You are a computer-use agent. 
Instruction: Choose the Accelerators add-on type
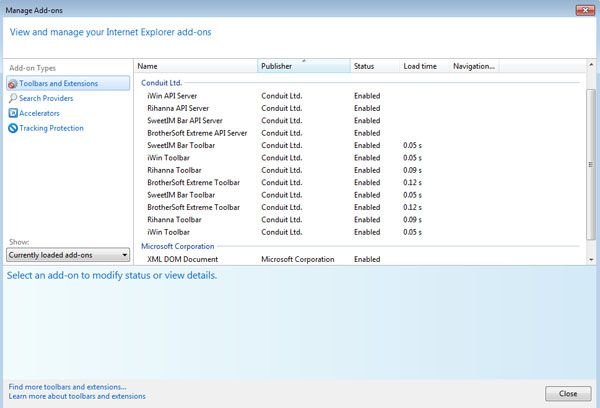click(x=39, y=113)
